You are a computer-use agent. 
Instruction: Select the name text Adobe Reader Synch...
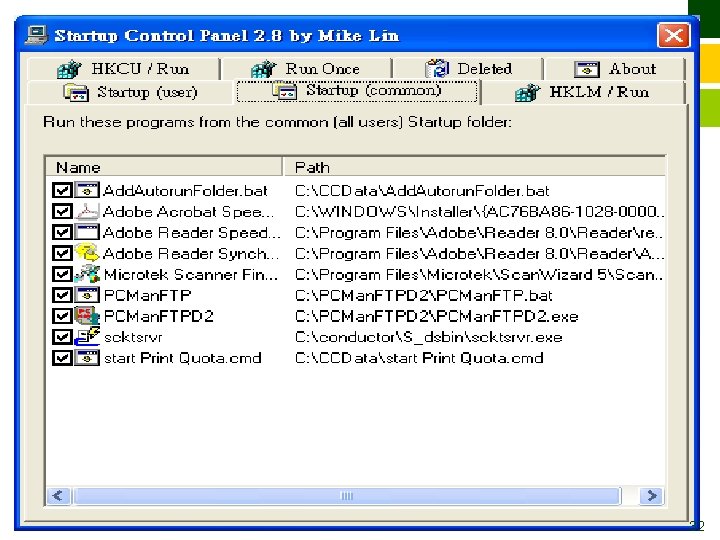[191, 253]
